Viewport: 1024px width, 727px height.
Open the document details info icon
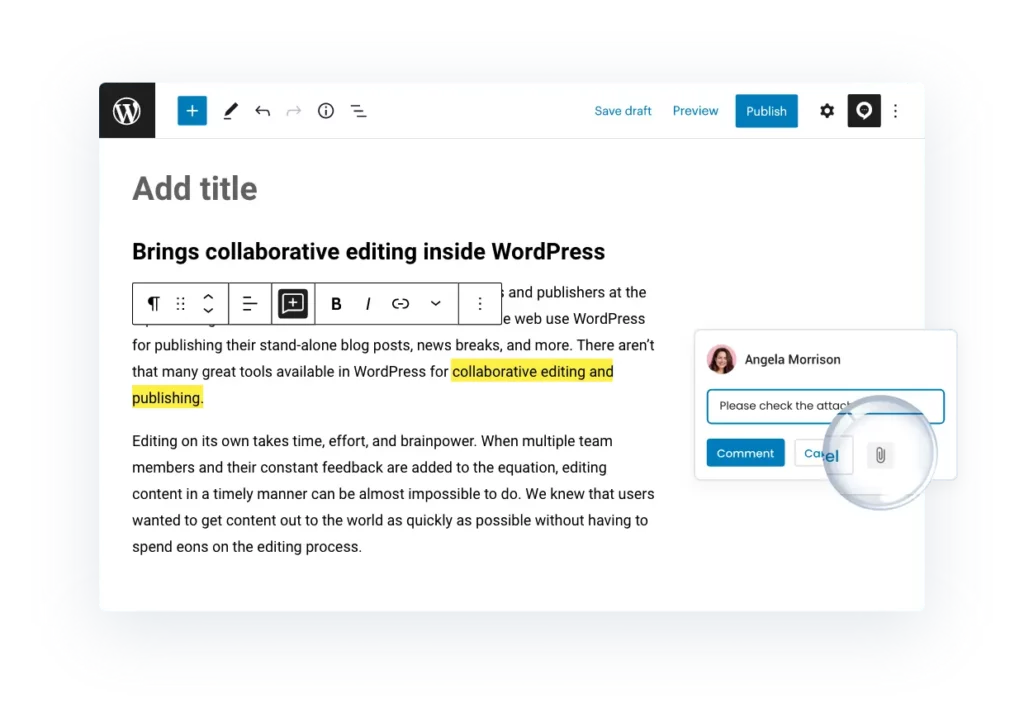coord(326,110)
